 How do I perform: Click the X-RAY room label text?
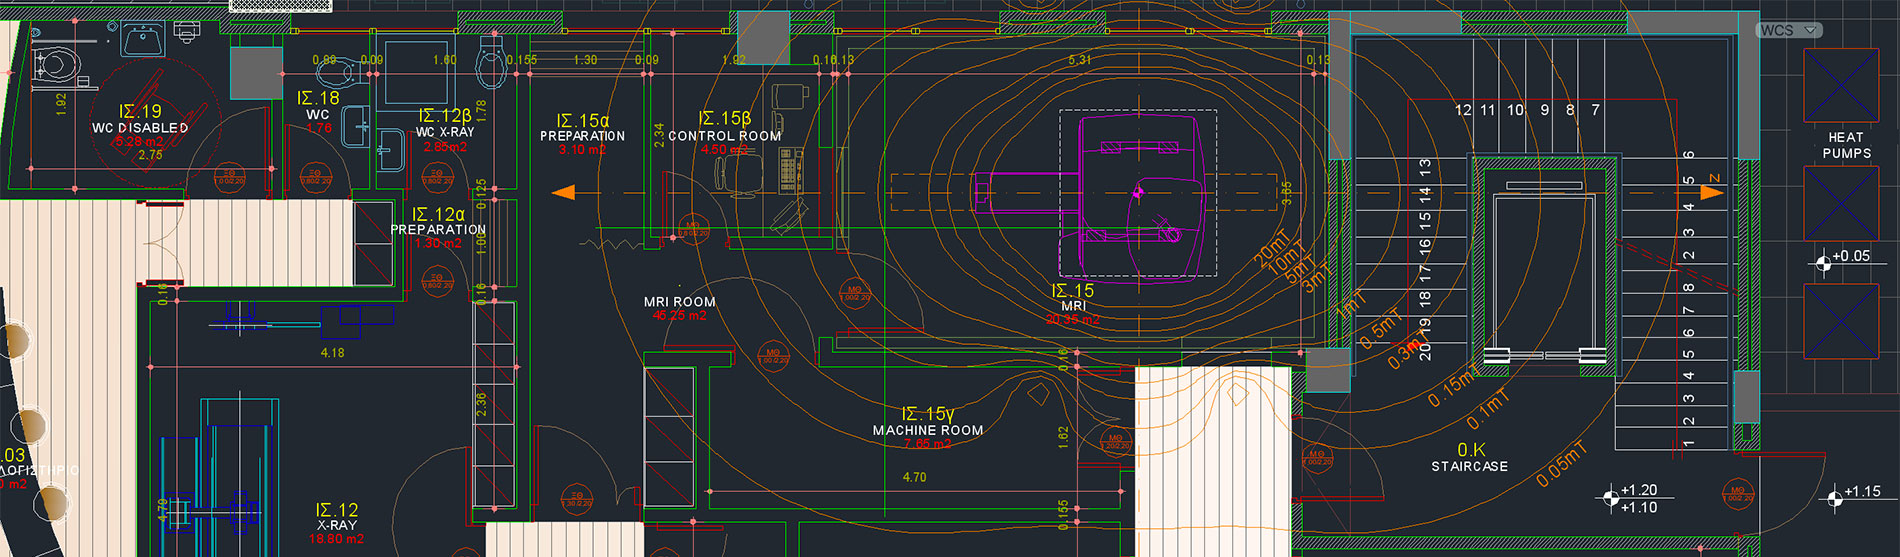pos(337,525)
